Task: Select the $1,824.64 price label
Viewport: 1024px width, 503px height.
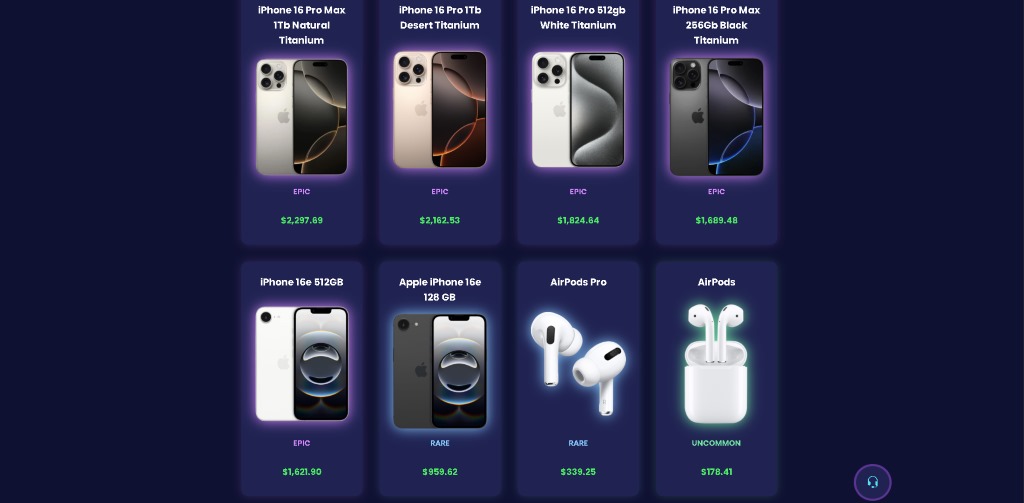Action: click(x=578, y=220)
